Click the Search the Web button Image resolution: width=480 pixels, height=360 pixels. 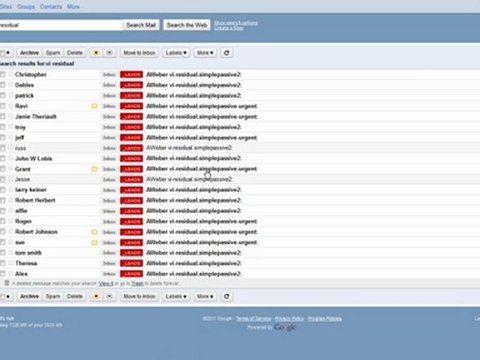tap(187, 25)
